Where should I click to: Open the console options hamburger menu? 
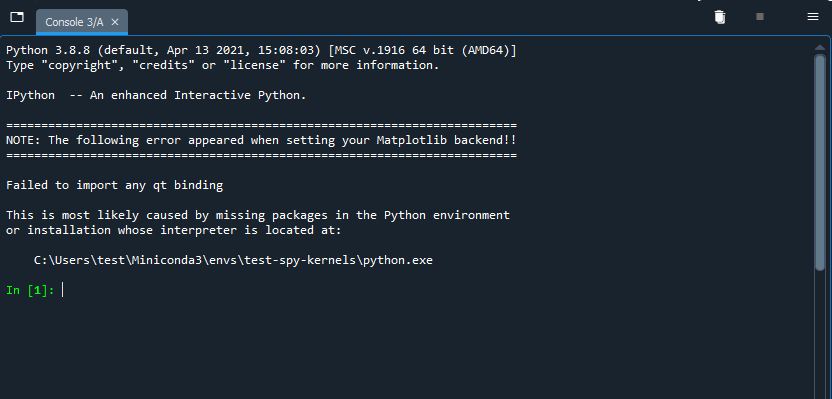click(812, 17)
